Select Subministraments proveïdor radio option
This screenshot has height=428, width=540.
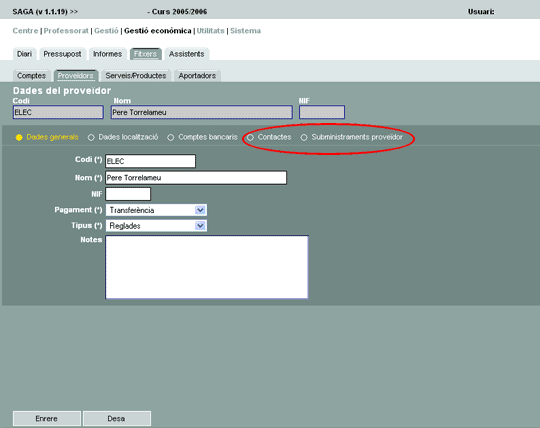[304, 137]
